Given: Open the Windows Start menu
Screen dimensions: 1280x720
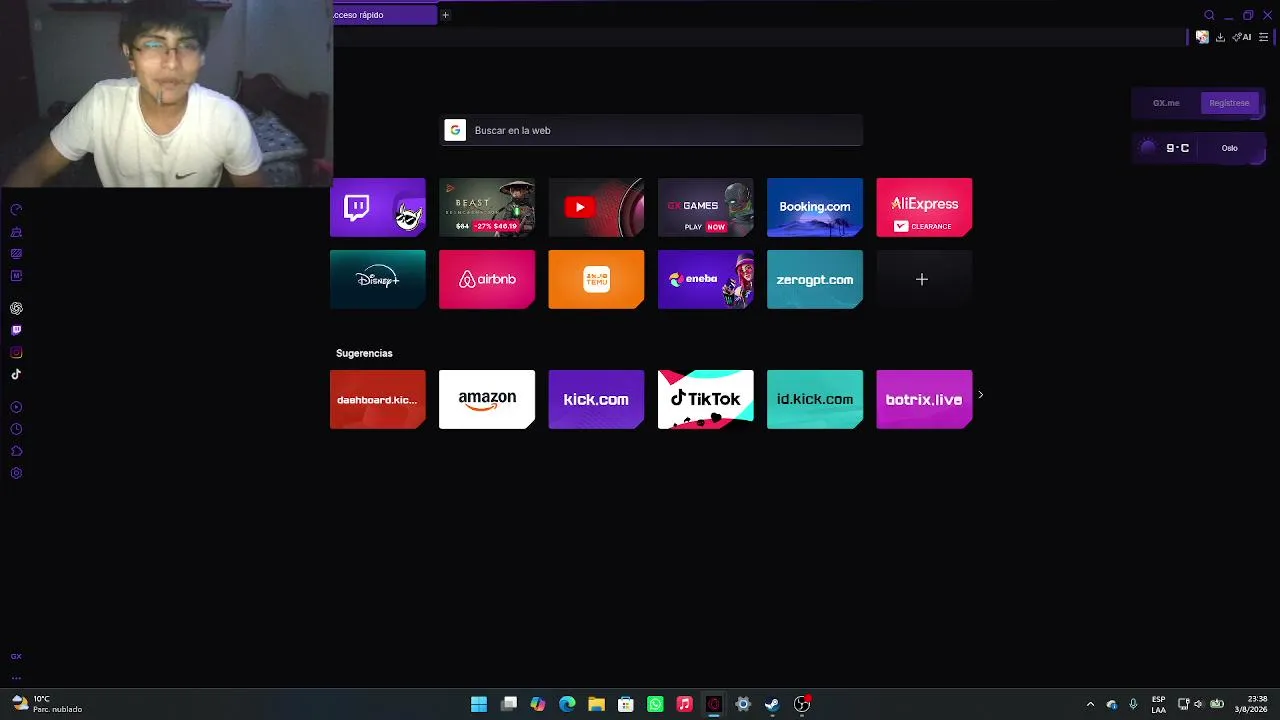Looking at the screenshot, I should 479,704.
